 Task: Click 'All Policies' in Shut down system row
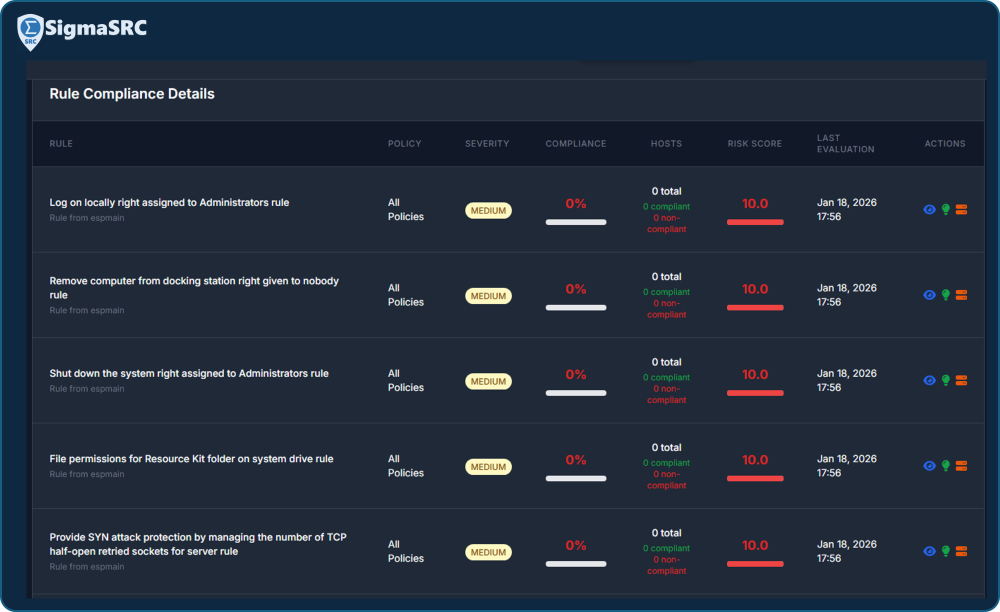click(406, 381)
